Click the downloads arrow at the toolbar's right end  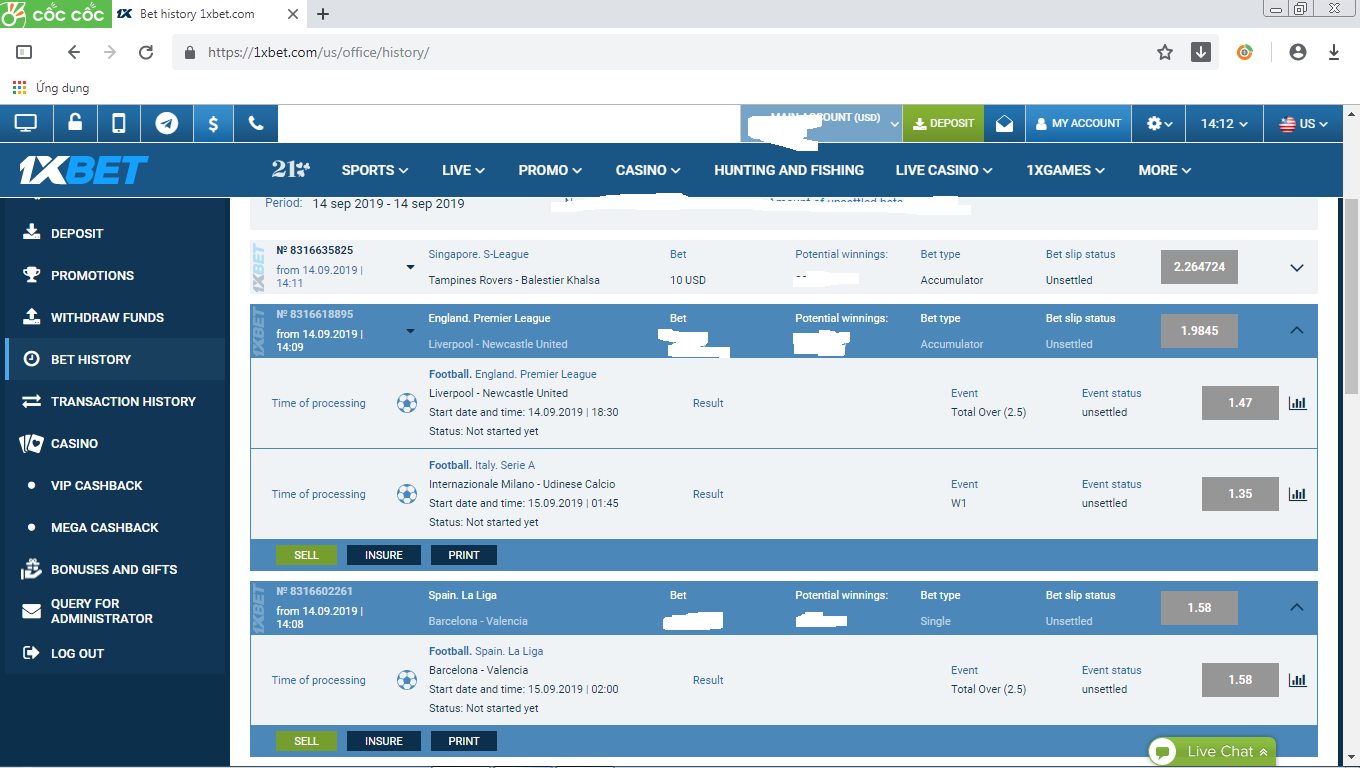(1334, 52)
